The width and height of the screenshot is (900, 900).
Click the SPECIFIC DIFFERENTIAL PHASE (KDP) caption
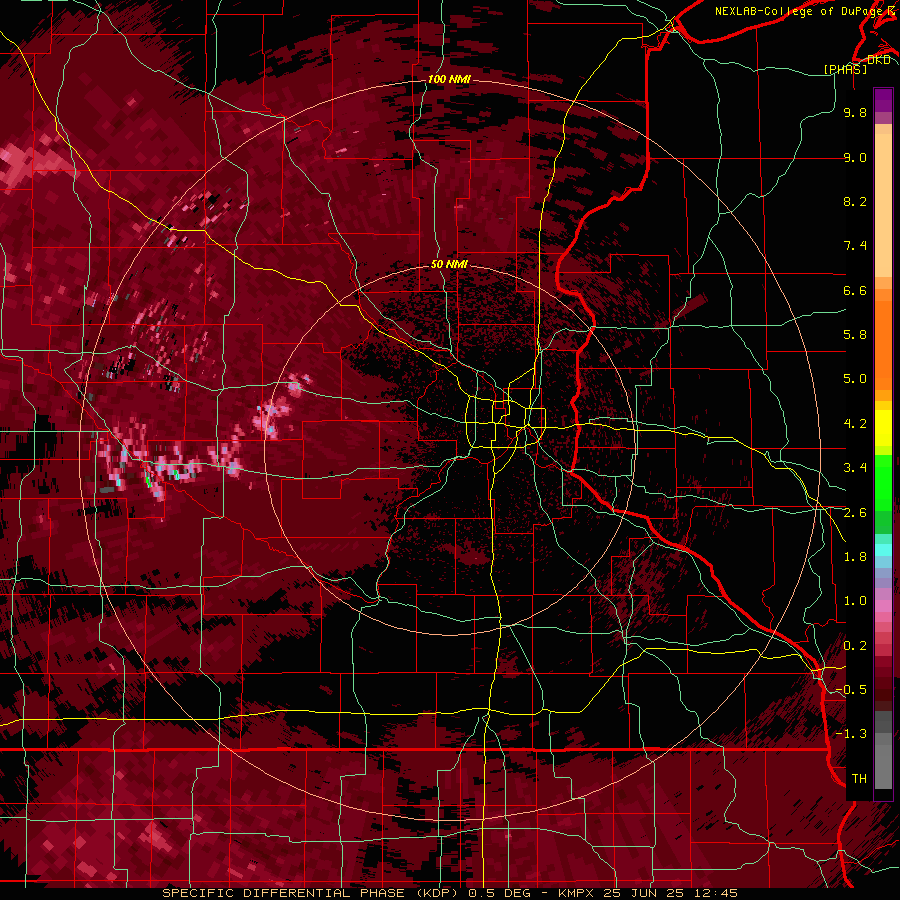[311, 893]
